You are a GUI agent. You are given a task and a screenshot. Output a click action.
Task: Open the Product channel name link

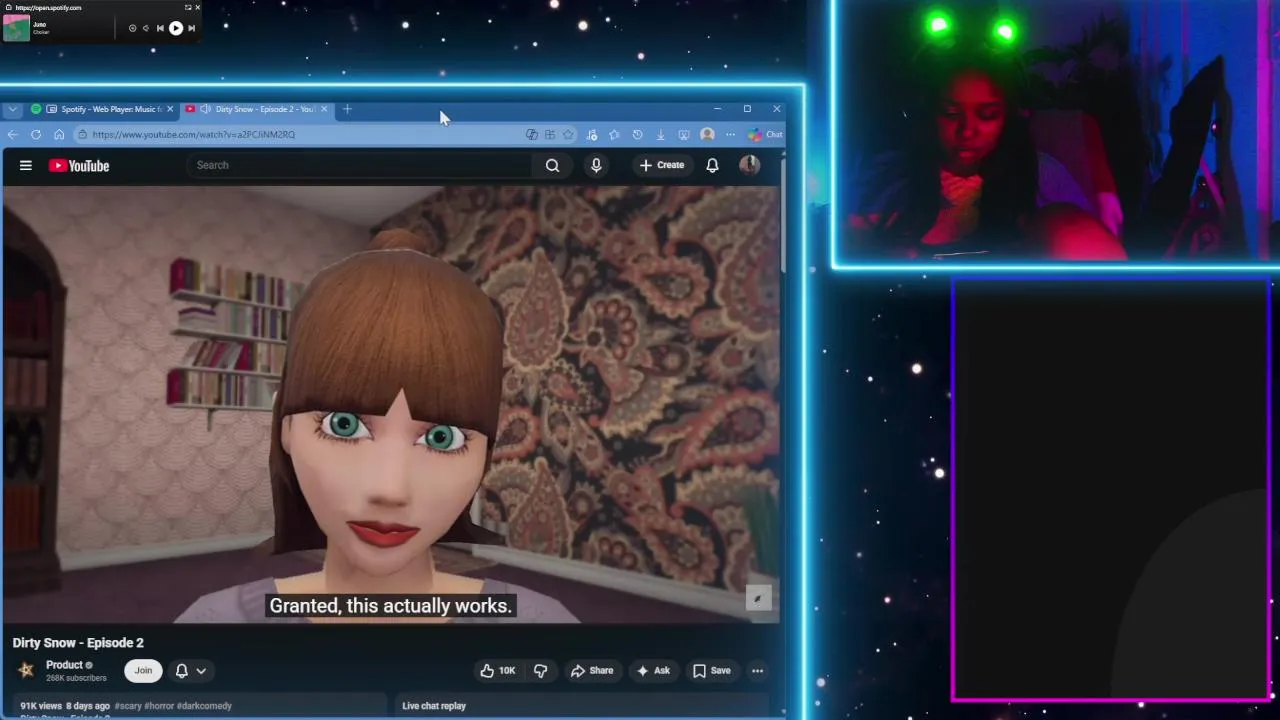click(x=64, y=665)
